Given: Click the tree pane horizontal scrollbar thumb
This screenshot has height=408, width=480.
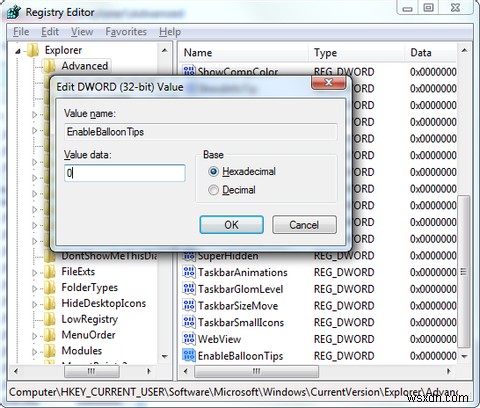Looking at the screenshot, I should pos(92,371).
